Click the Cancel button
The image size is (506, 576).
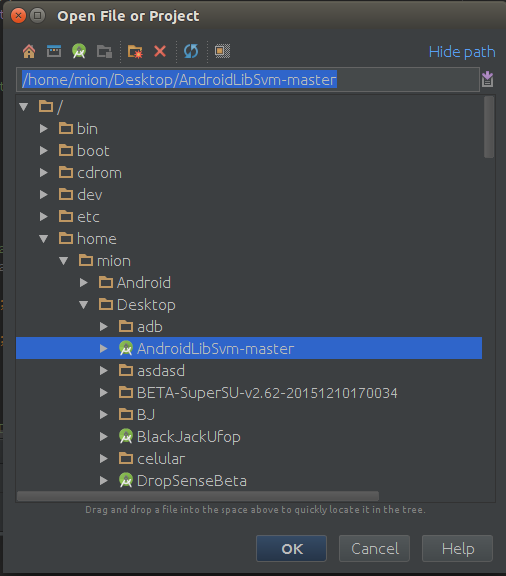point(374,548)
